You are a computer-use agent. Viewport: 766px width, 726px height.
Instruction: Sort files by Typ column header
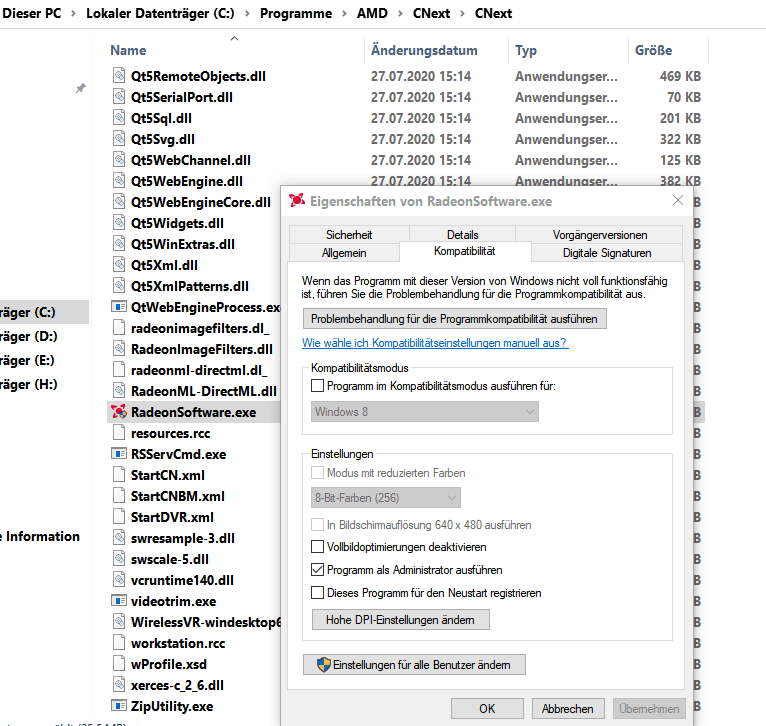pyautogui.click(x=526, y=50)
